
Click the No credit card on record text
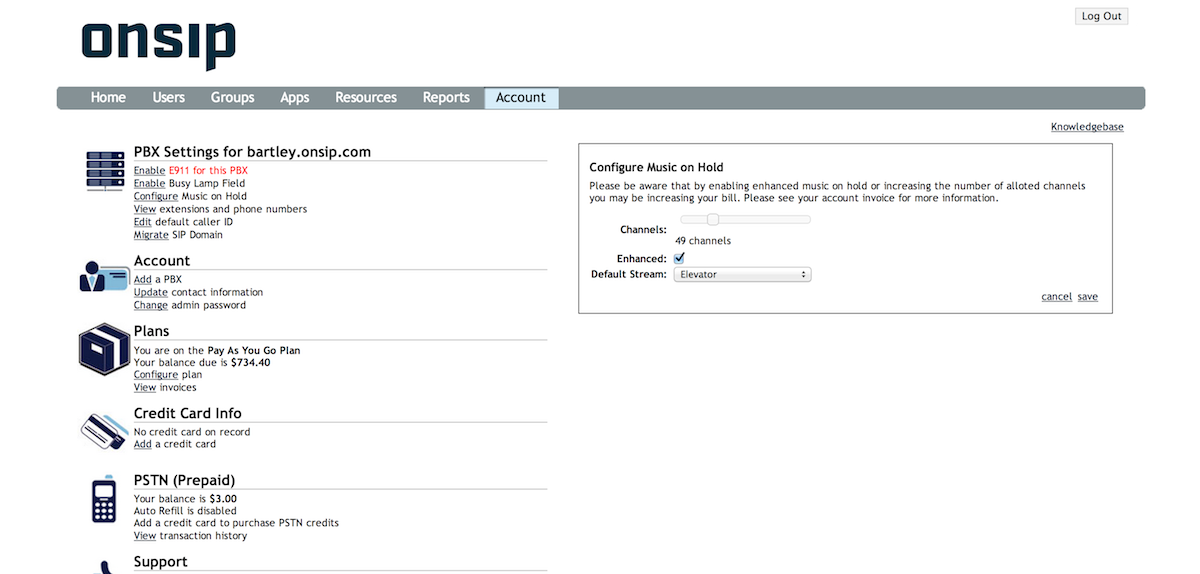(192, 432)
